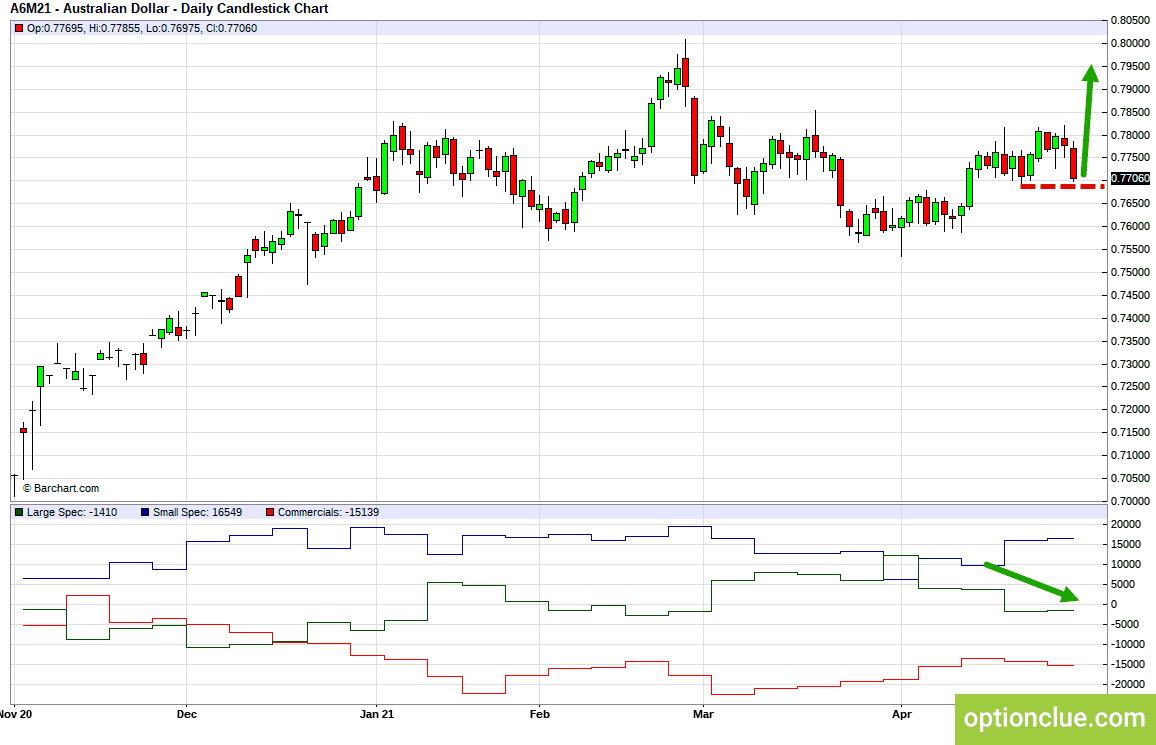Click the Apr date axis label
Viewport: 1156px width, 745px height.
coord(902,714)
